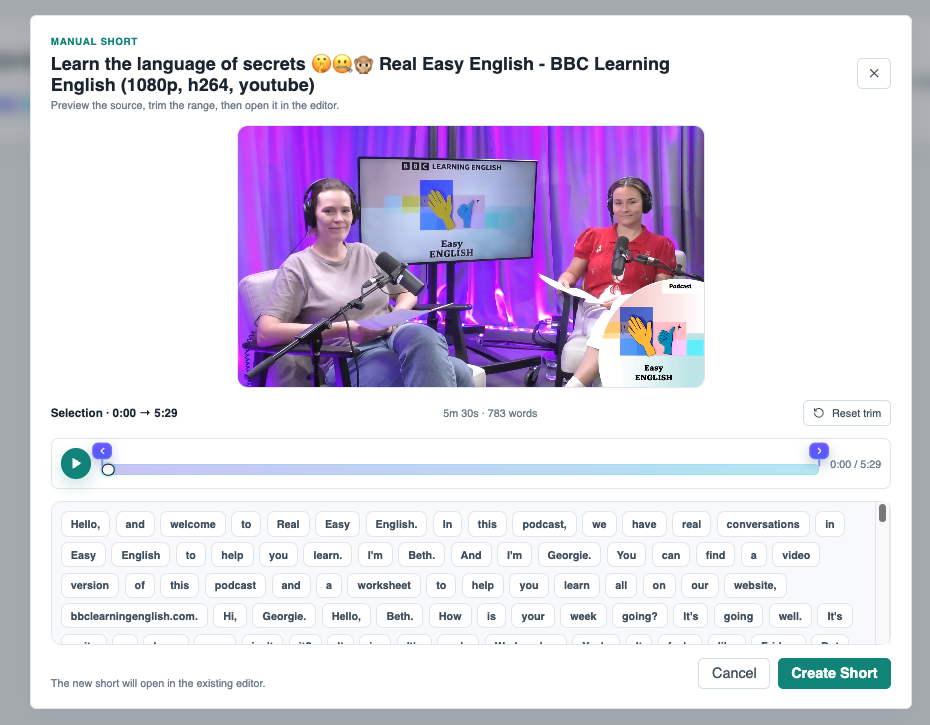Screen dimensions: 930x725
Task: Select the transcript word "video"
Action: [x=795, y=555]
